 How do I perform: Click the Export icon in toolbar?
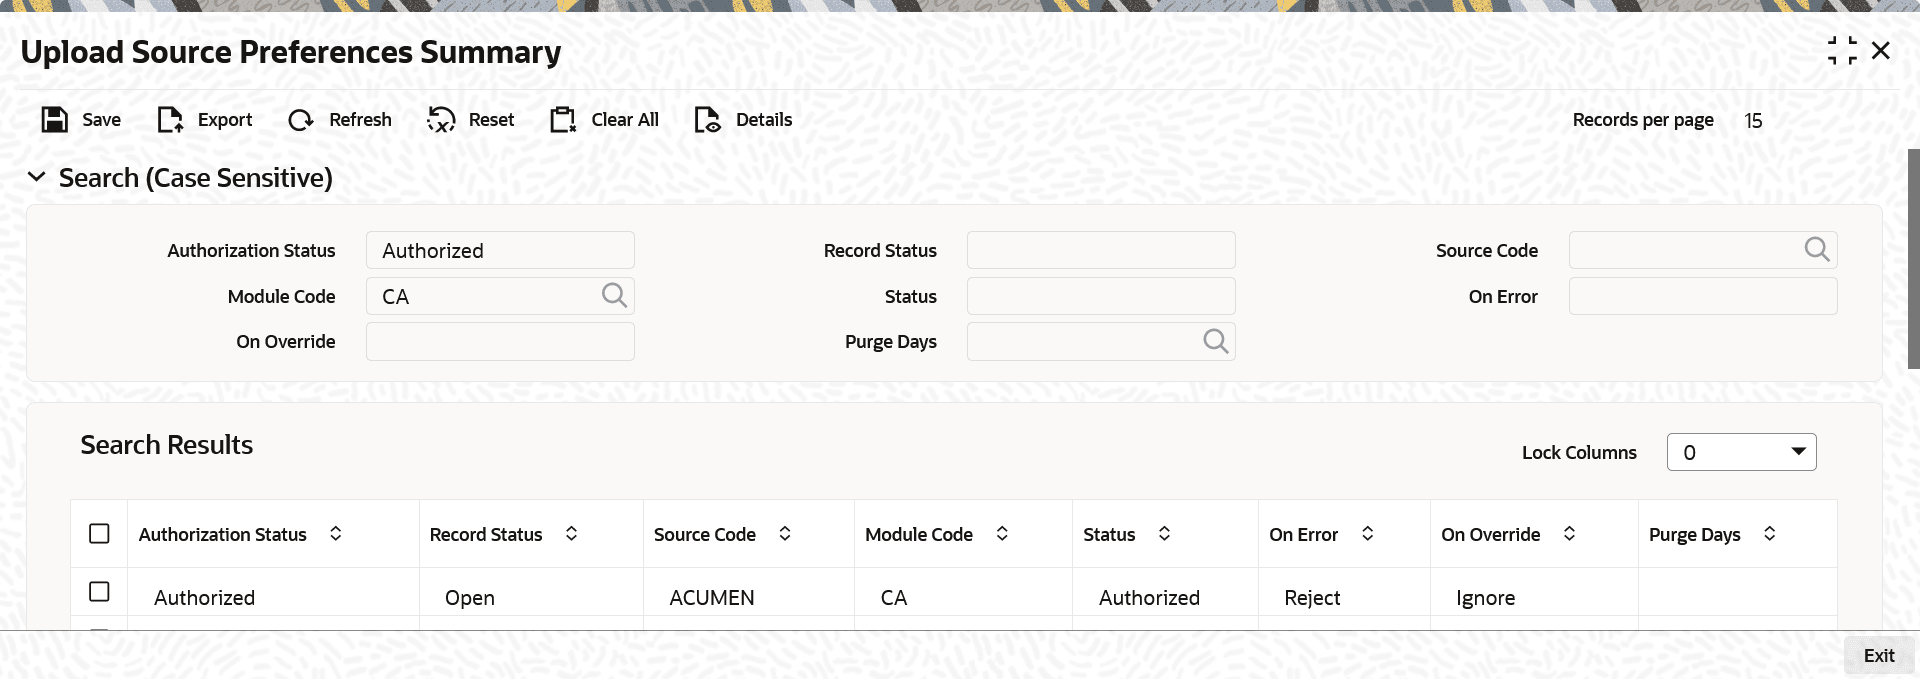click(x=171, y=120)
